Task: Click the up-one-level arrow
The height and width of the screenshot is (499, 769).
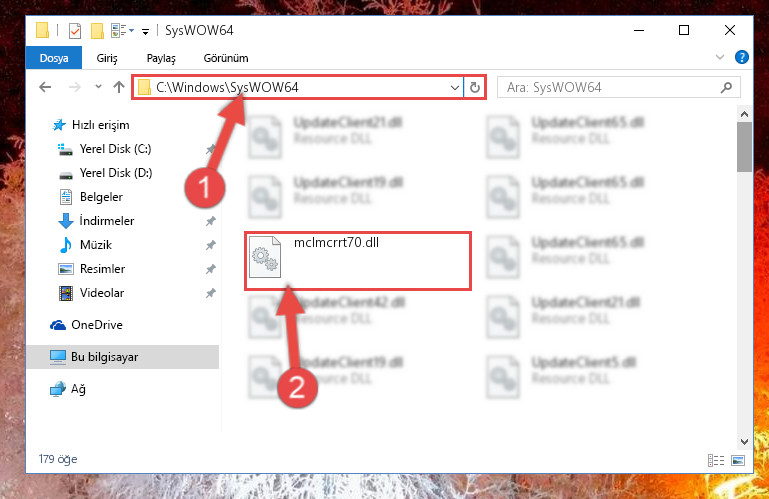Action: pyautogui.click(x=119, y=87)
